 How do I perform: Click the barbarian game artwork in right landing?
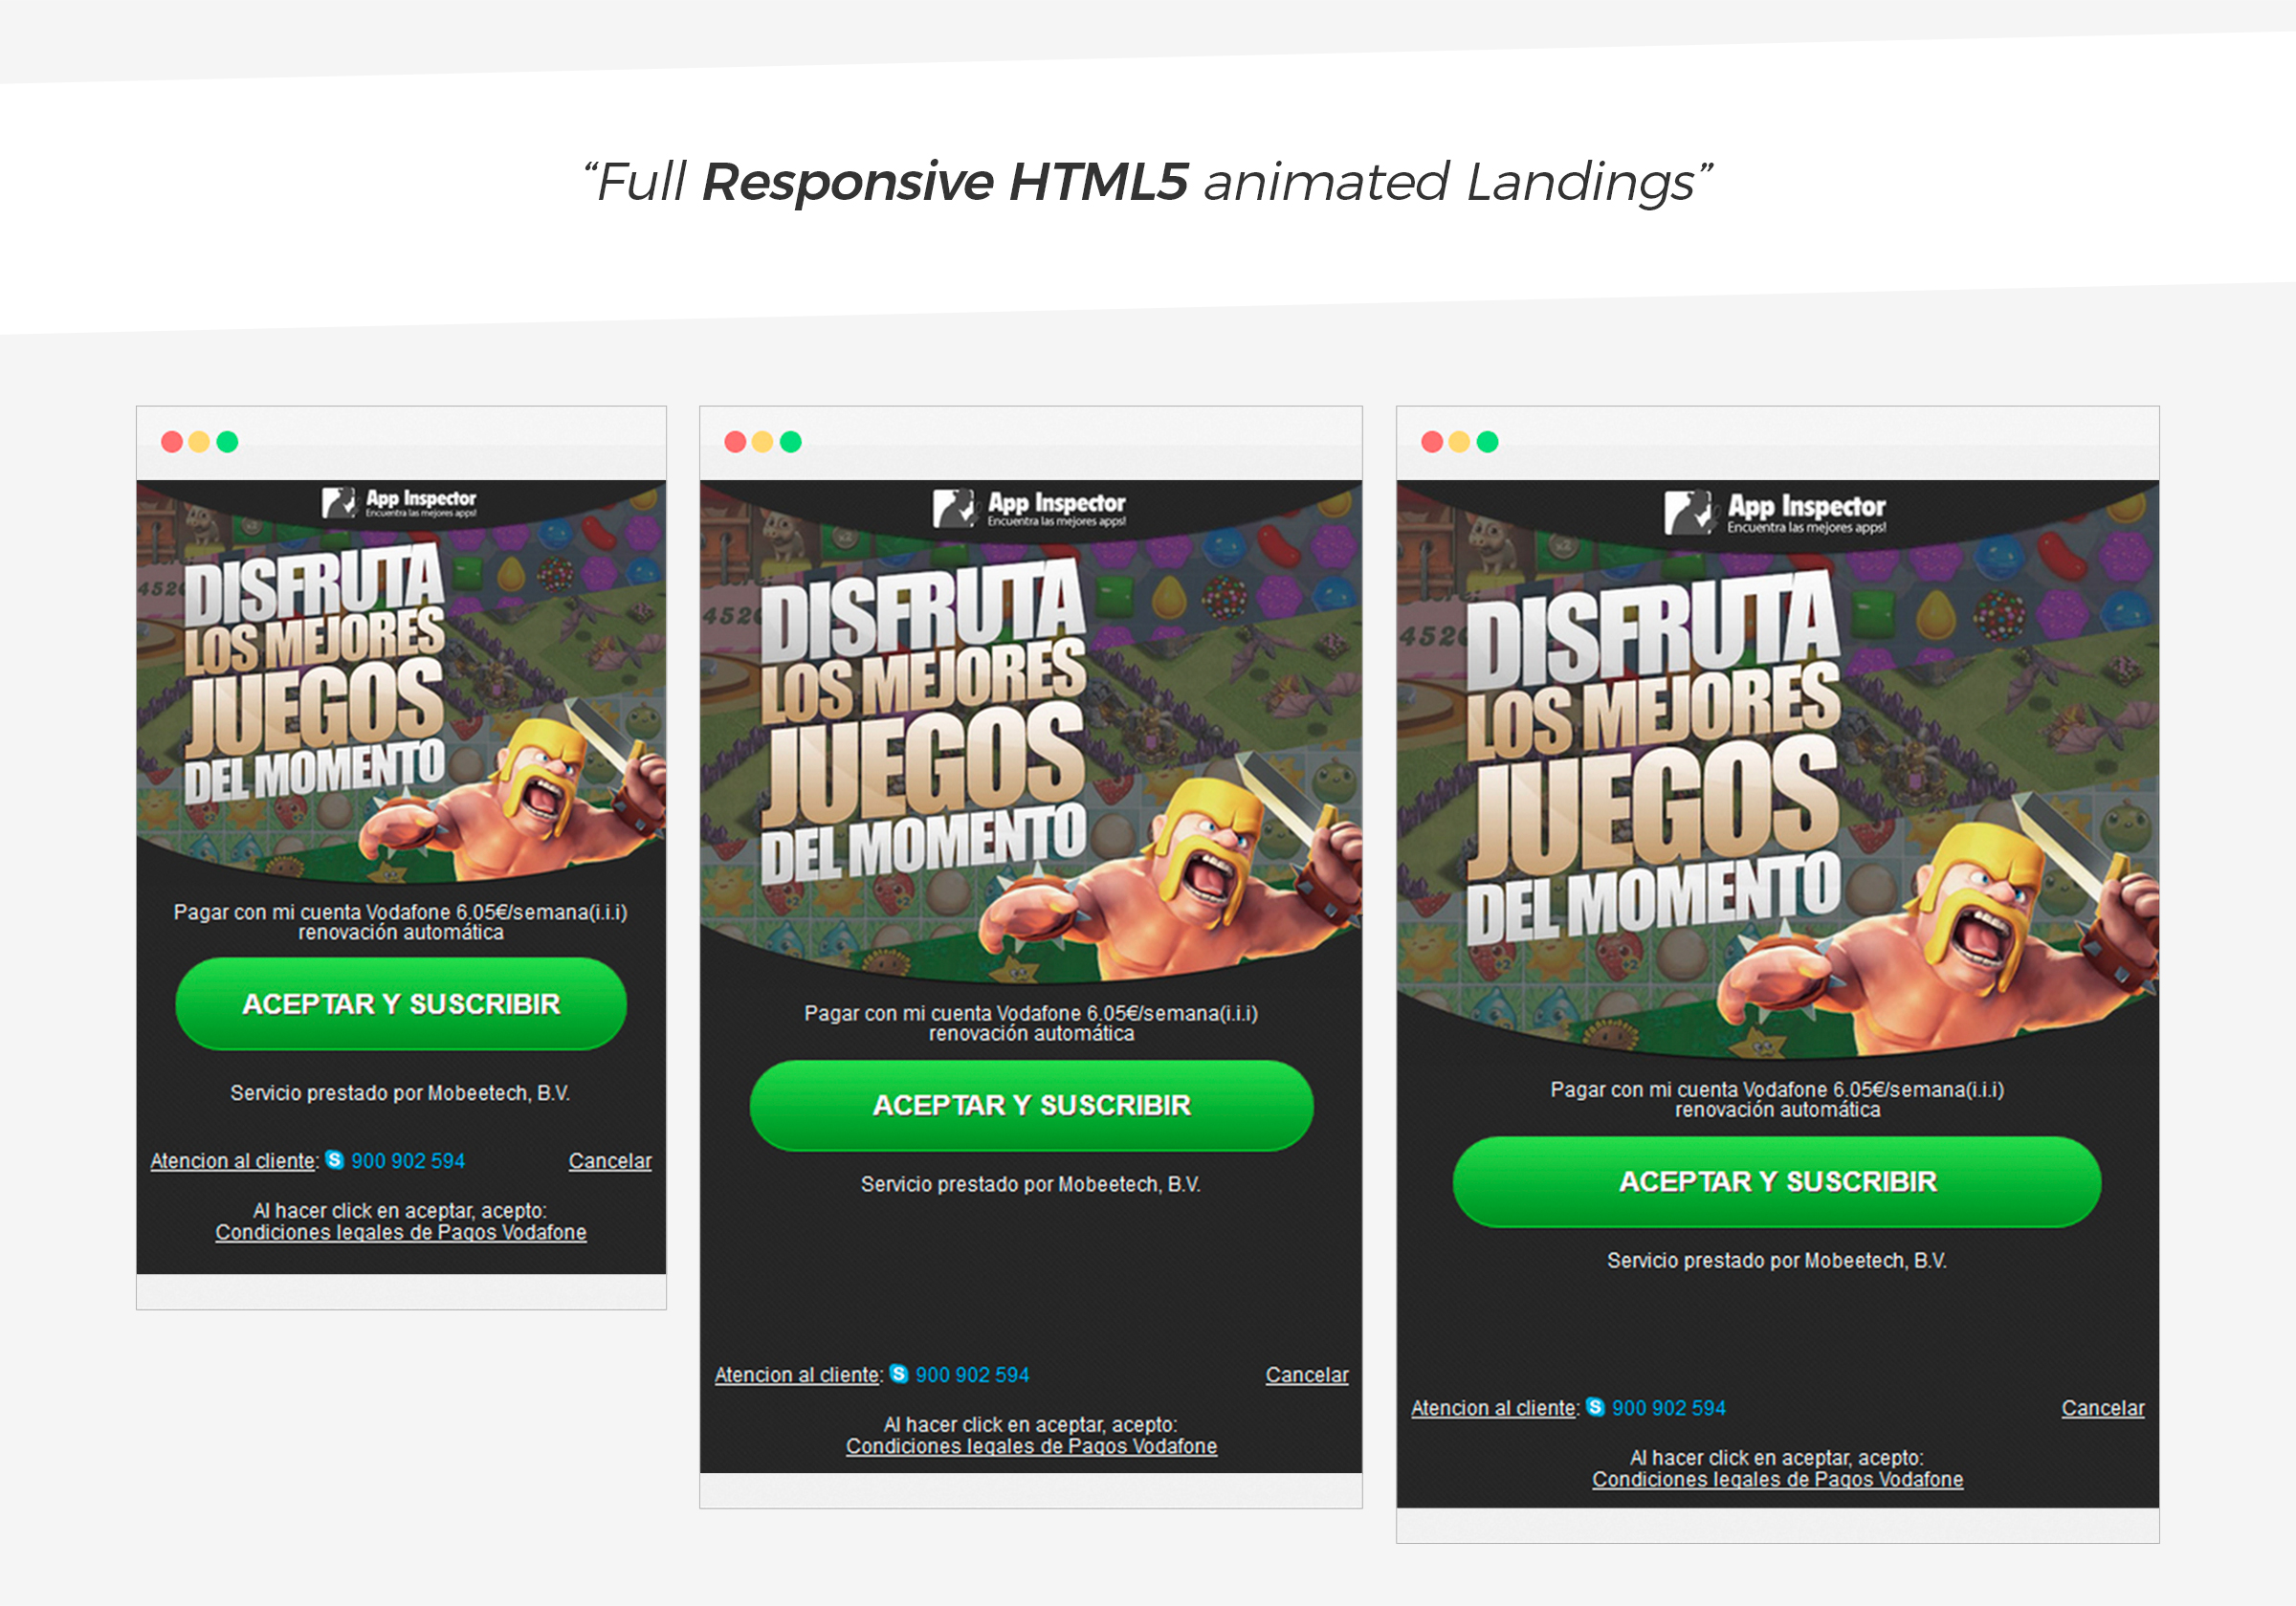coord(1950,930)
